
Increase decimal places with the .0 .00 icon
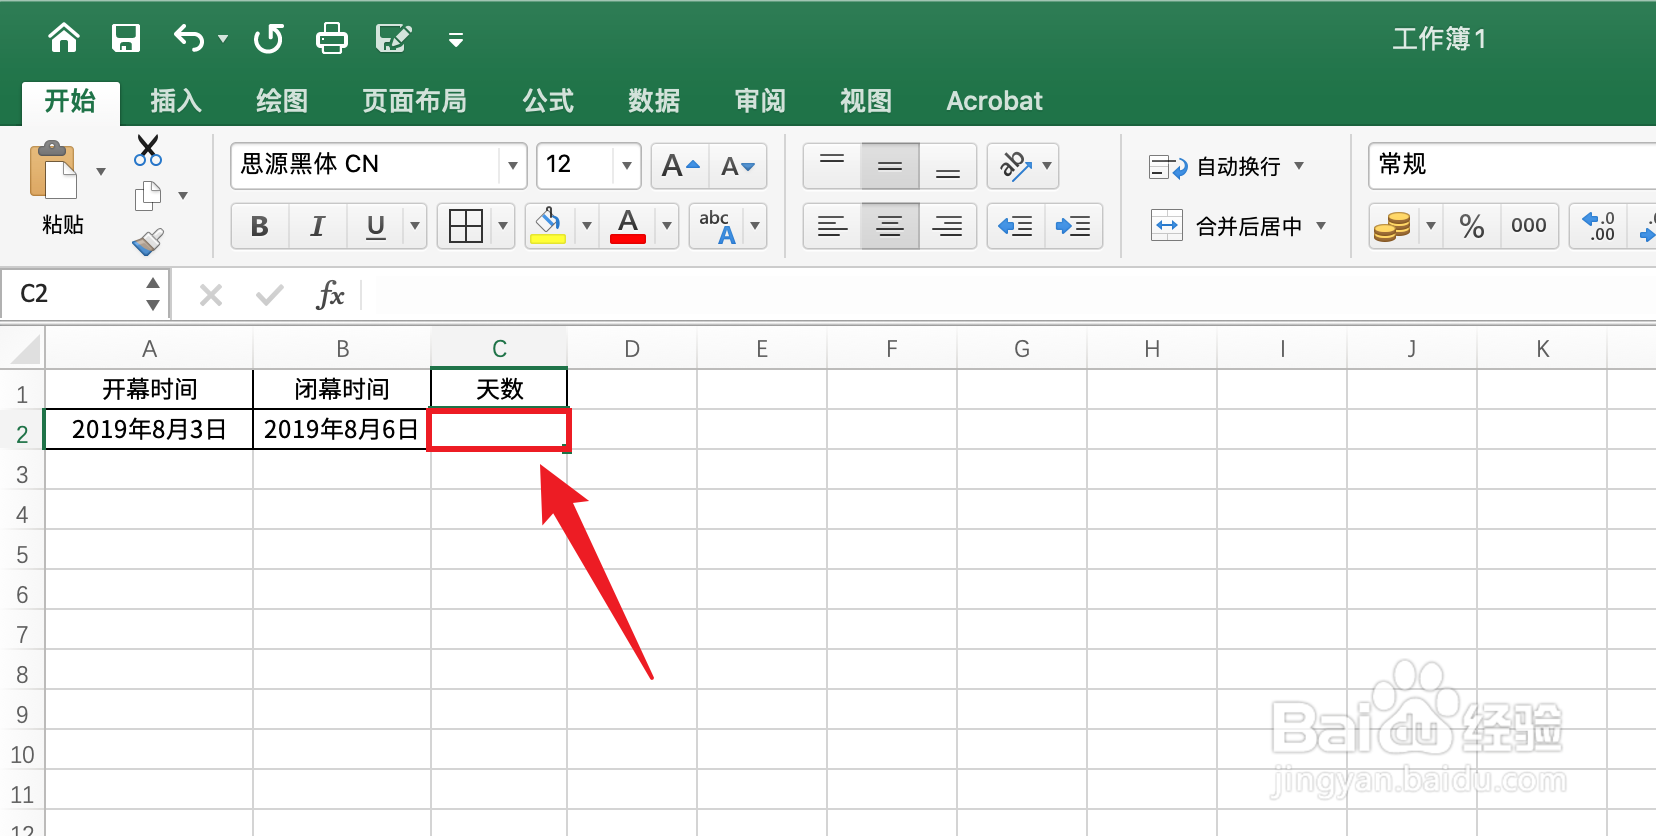pos(1598,227)
